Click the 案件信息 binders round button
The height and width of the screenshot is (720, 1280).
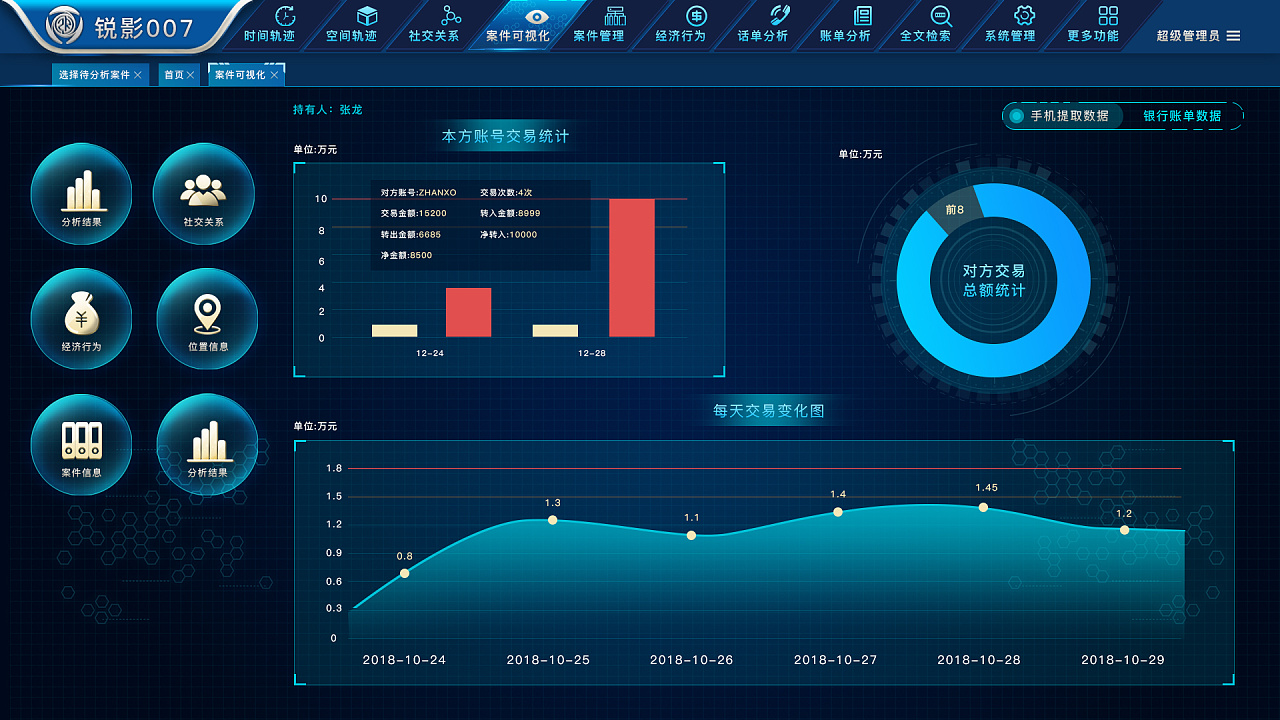tap(81, 444)
